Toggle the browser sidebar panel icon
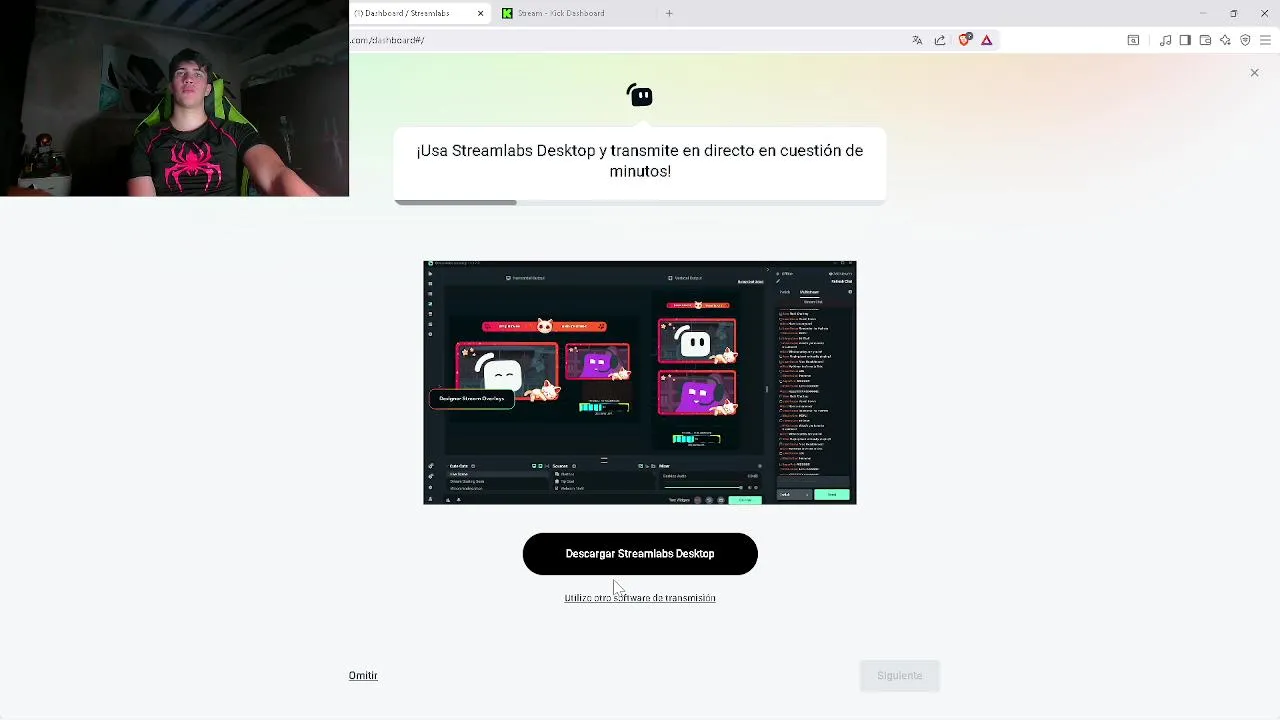The height and width of the screenshot is (720, 1280). coord(1185,40)
